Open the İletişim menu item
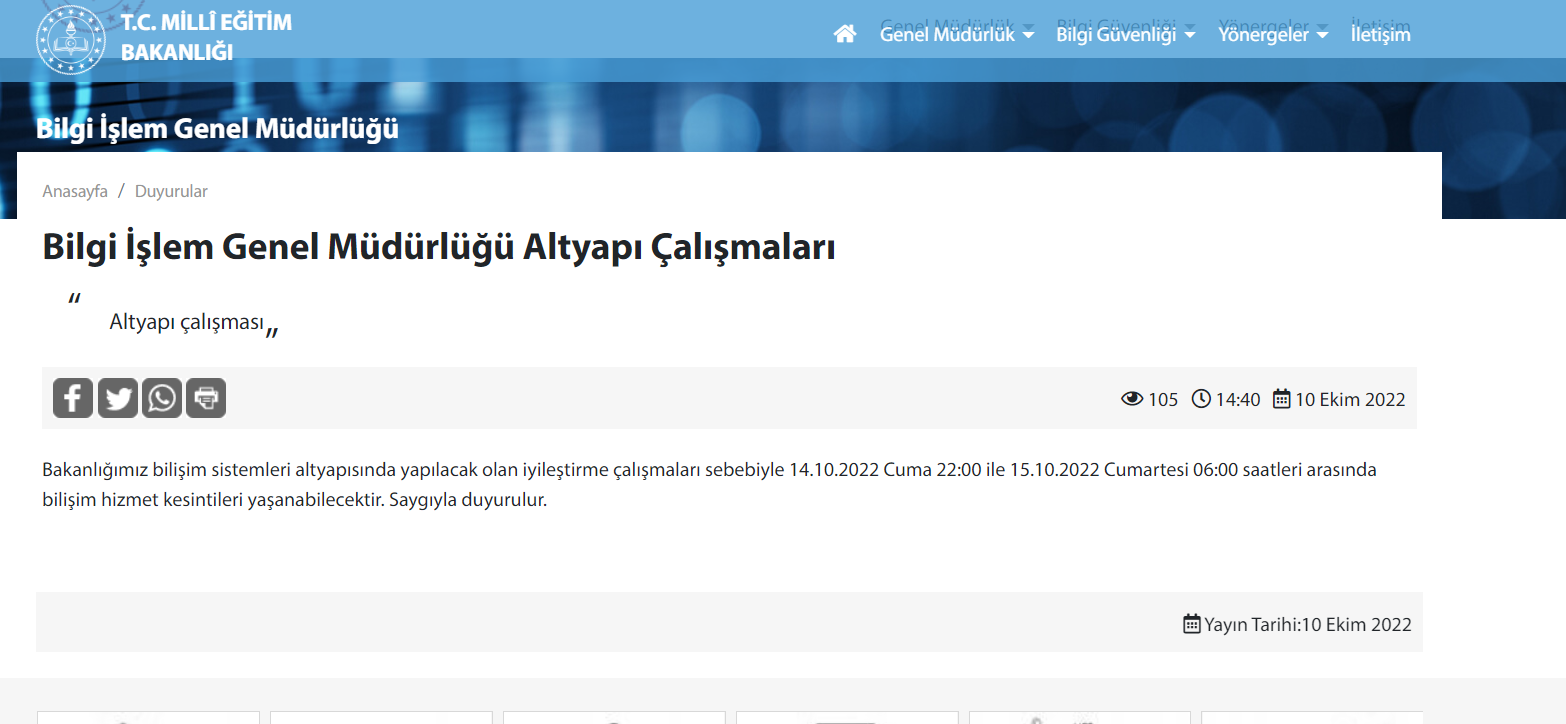Screen dimensions: 1566x724 pyautogui.click(x=1380, y=34)
